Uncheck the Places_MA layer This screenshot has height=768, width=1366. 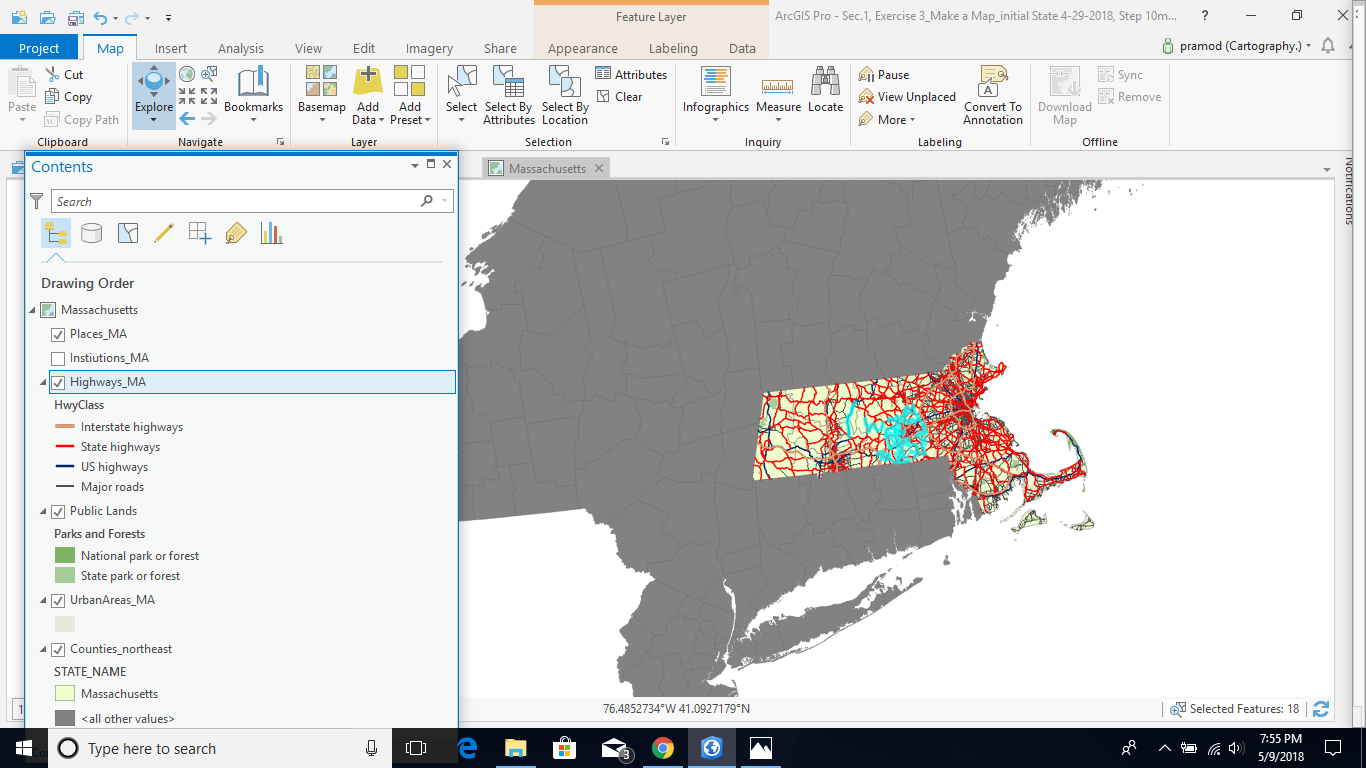(58, 334)
